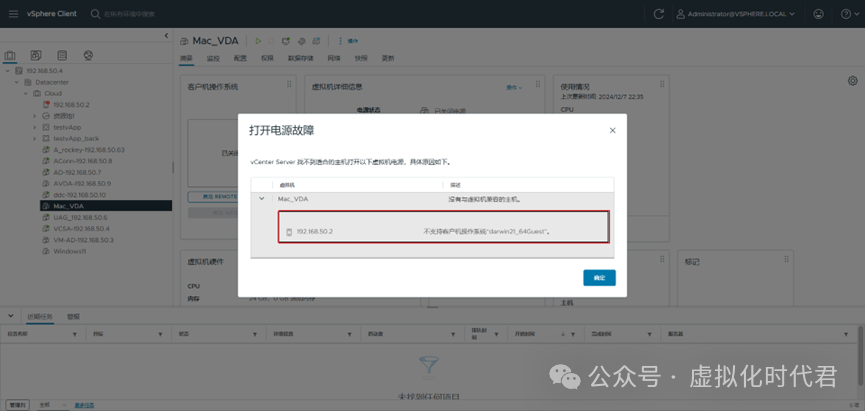Select the AConn-192.168.50.8 VM
The height and width of the screenshot is (411, 865).
(x=83, y=161)
